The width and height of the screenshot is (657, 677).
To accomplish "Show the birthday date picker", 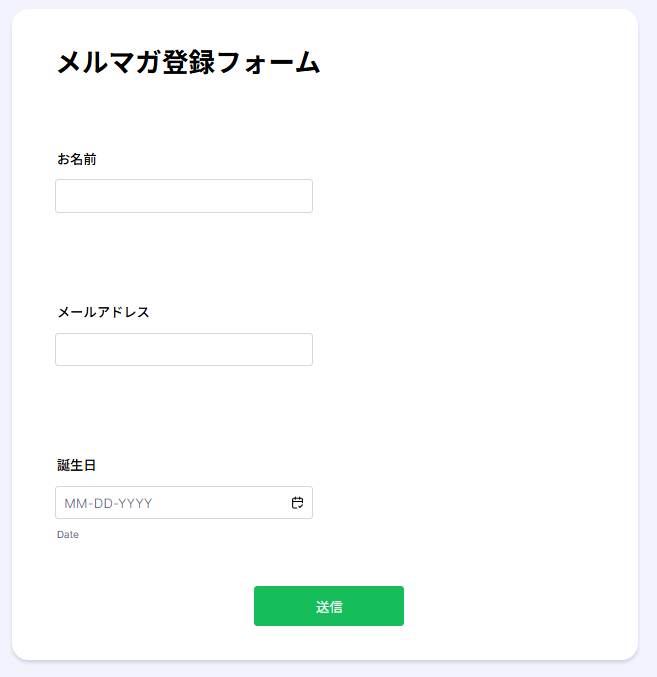I will click(297, 503).
